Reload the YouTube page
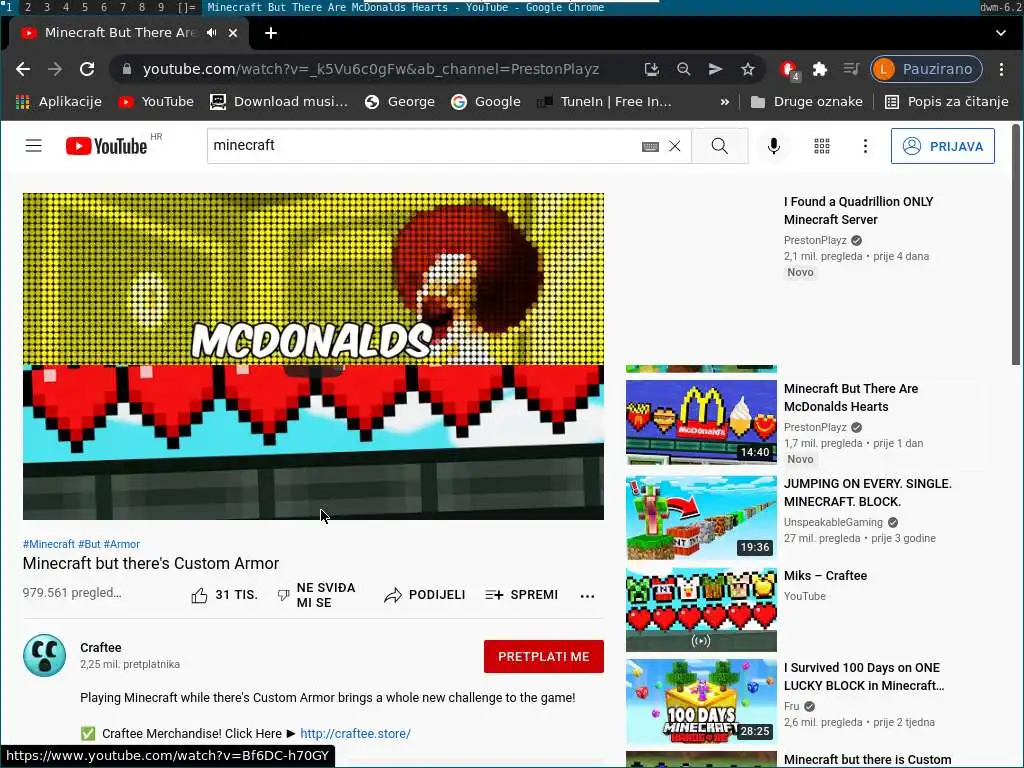The height and width of the screenshot is (768, 1024). 87,69
